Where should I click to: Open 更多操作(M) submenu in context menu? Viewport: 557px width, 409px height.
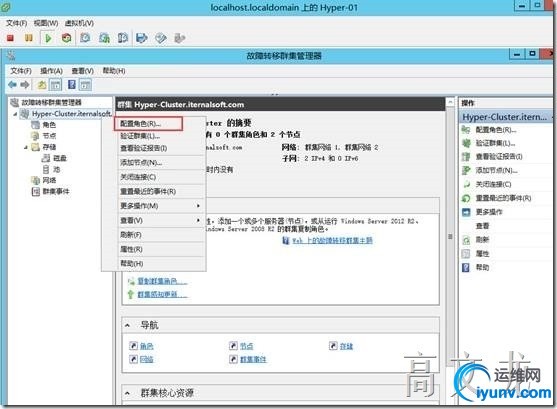(139, 206)
